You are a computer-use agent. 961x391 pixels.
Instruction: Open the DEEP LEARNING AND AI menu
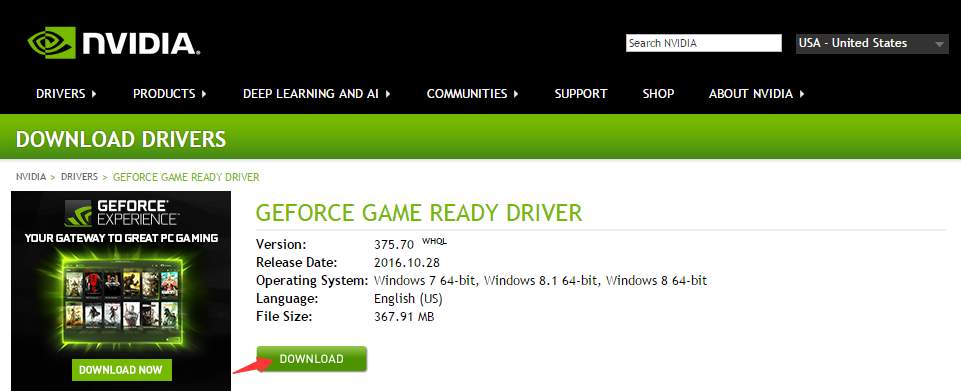pos(317,94)
